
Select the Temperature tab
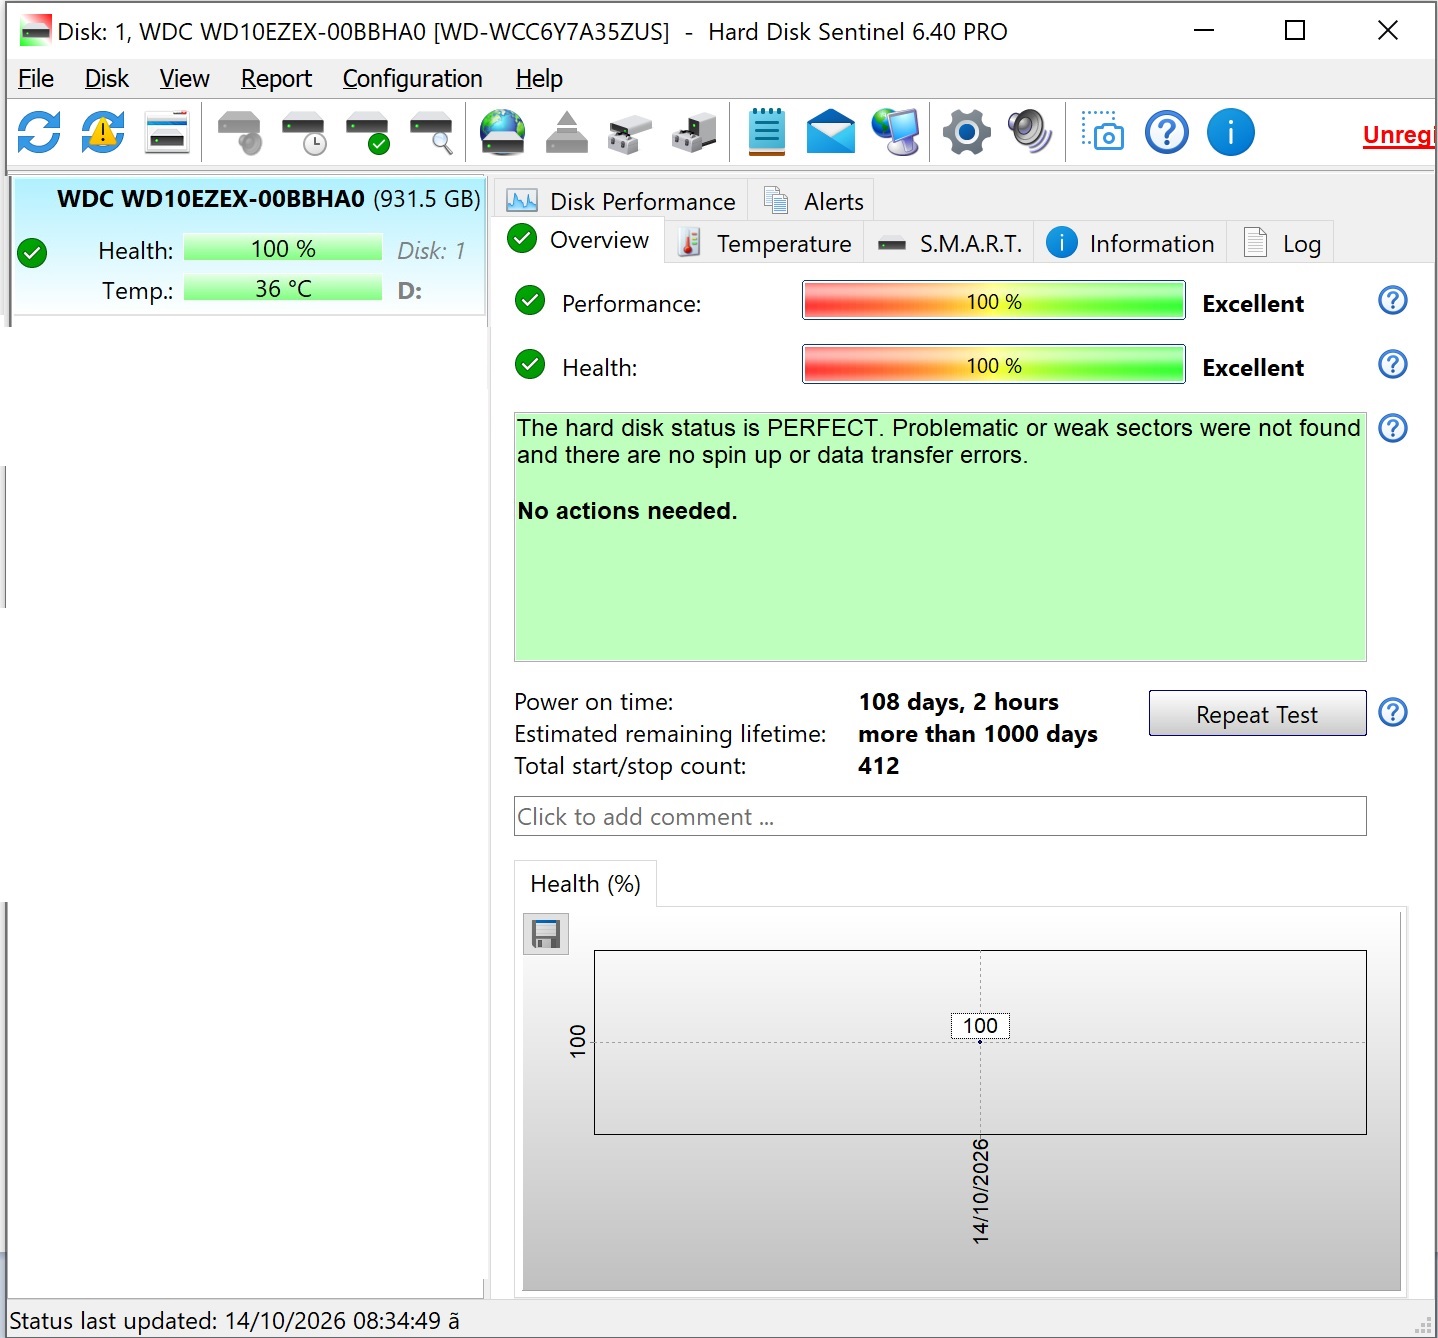tap(765, 244)
